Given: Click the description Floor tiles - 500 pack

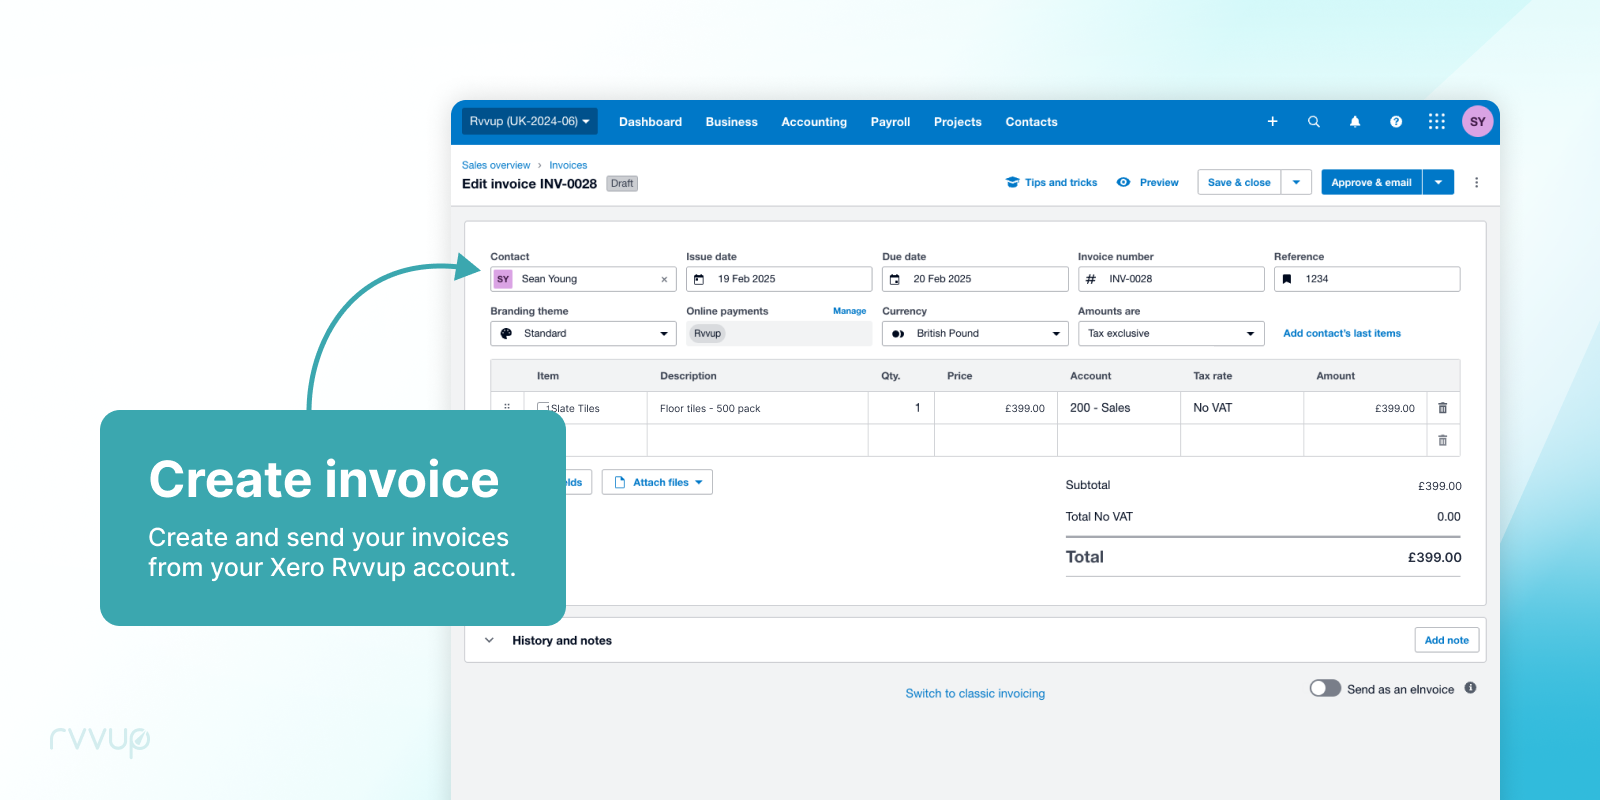Looking at the screenshot, I should (710, 408).
